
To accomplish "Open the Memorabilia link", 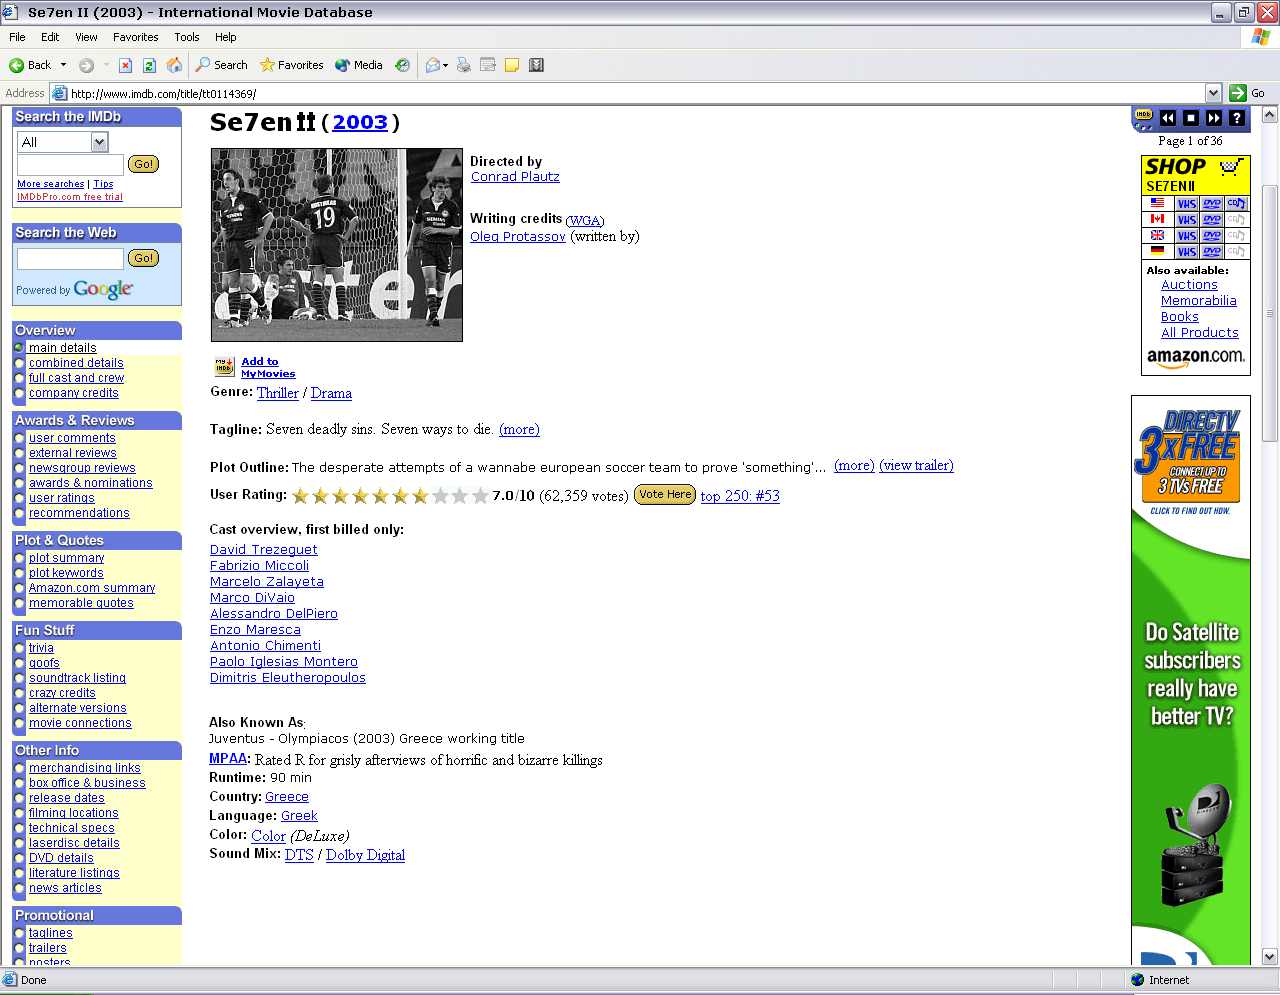I will click(1198, 301).
